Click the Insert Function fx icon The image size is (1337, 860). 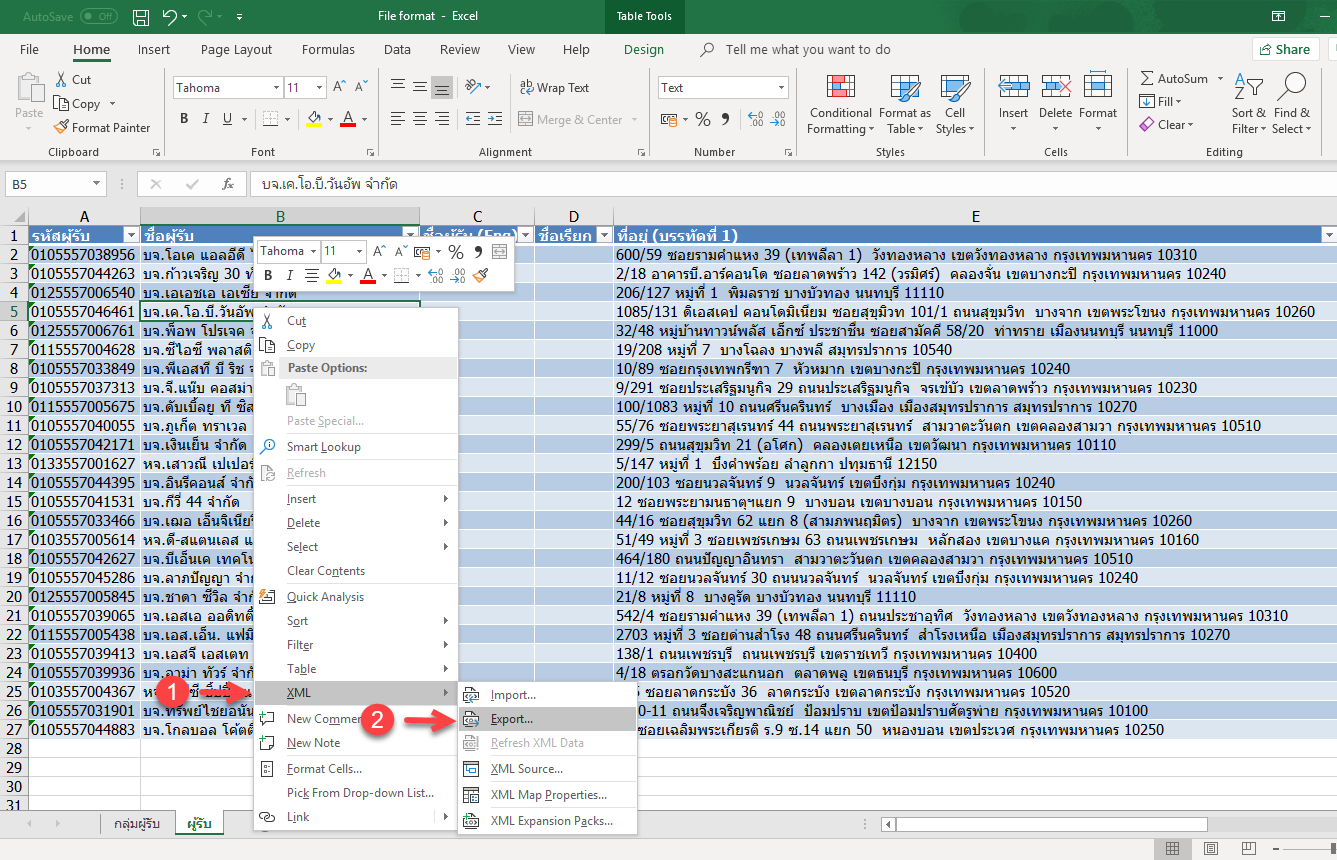coord(228,184)
